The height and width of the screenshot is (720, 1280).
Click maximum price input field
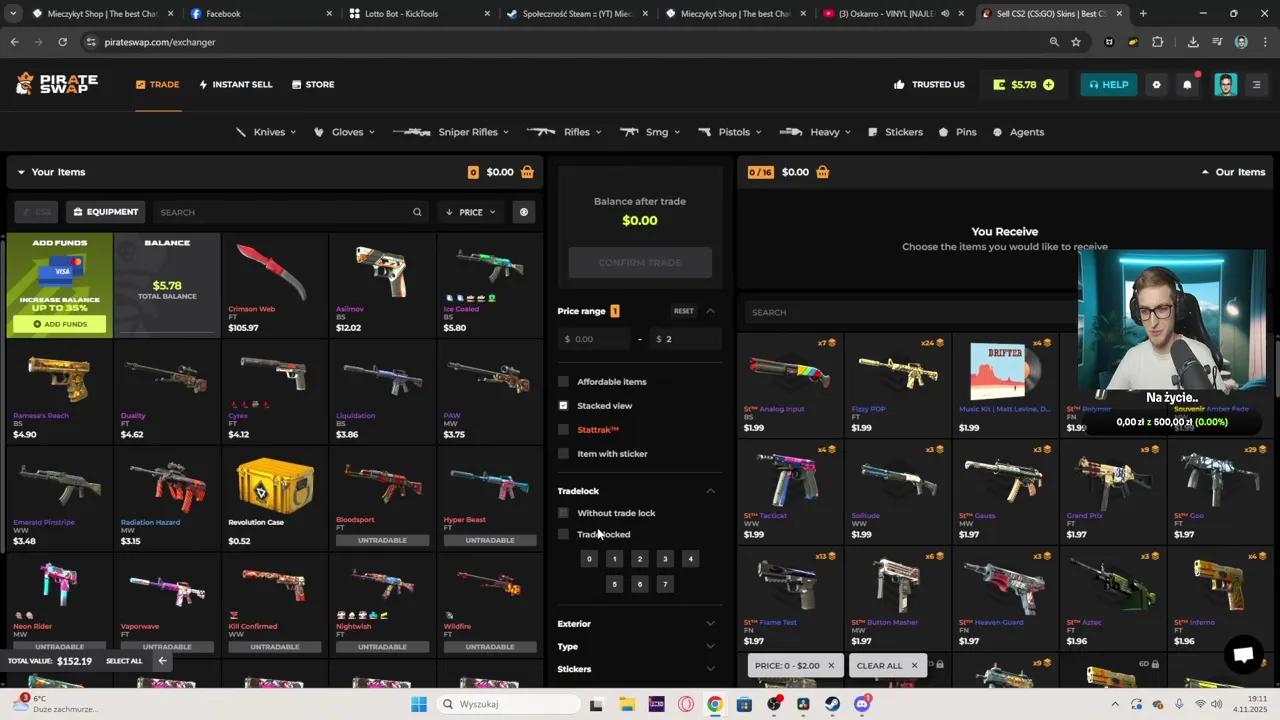[686, 339]
